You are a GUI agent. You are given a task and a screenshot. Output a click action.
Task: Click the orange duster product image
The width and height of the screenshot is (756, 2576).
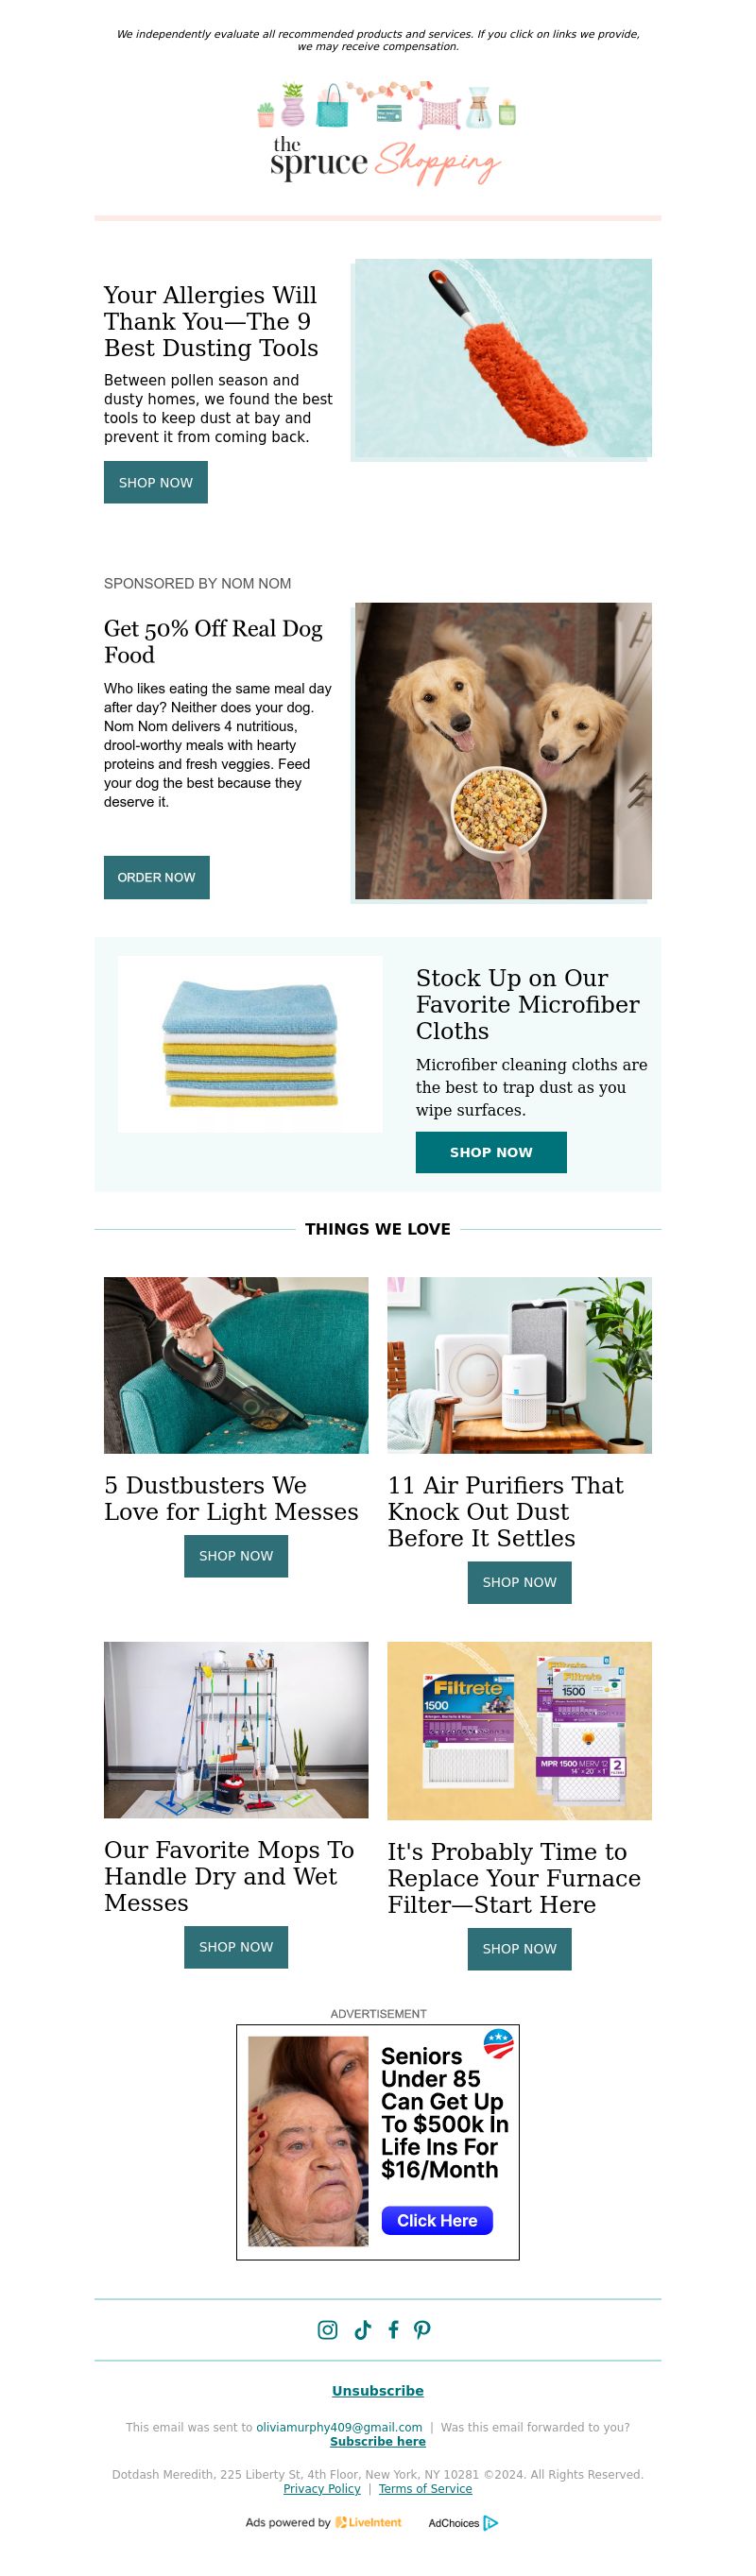tap(503, 358)
